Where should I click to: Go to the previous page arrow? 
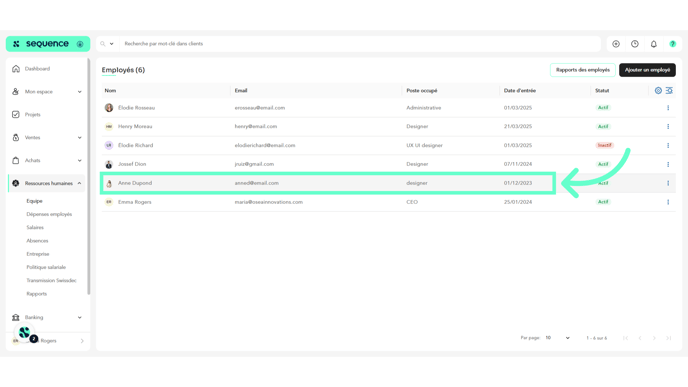coord(640,338)
